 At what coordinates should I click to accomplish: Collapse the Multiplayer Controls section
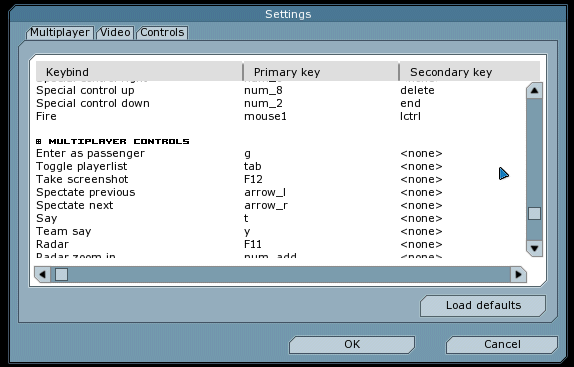click(39, 141)
